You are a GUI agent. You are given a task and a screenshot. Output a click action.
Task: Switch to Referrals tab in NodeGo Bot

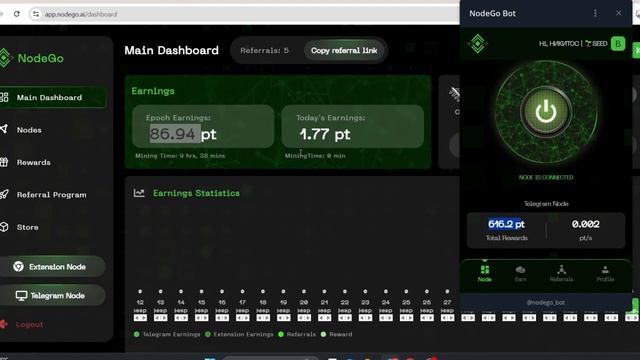pos(562,273)
